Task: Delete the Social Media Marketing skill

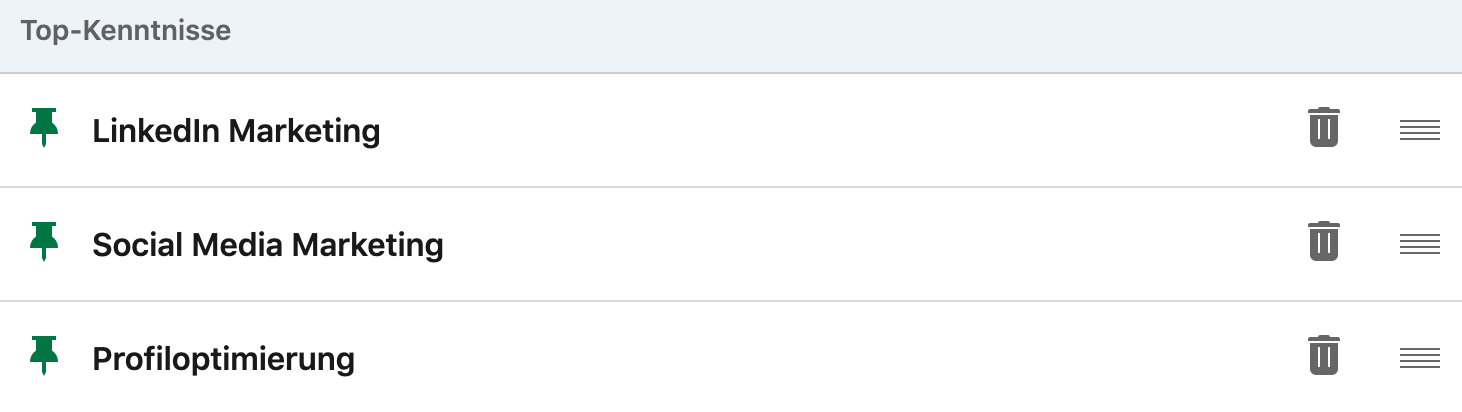Action: click(1323, 243)
